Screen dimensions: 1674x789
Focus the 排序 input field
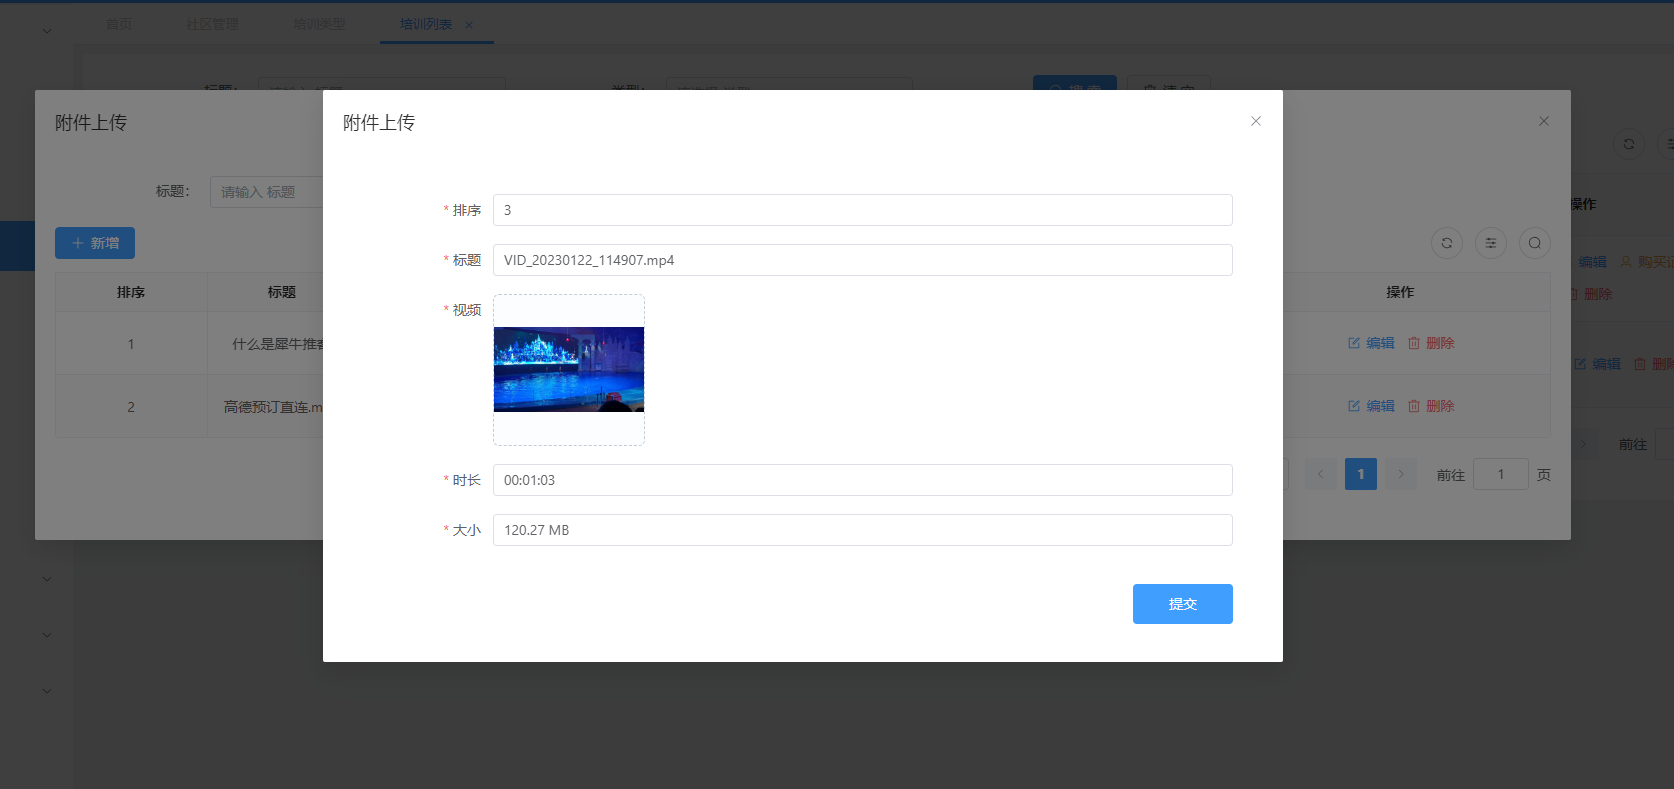862,210
